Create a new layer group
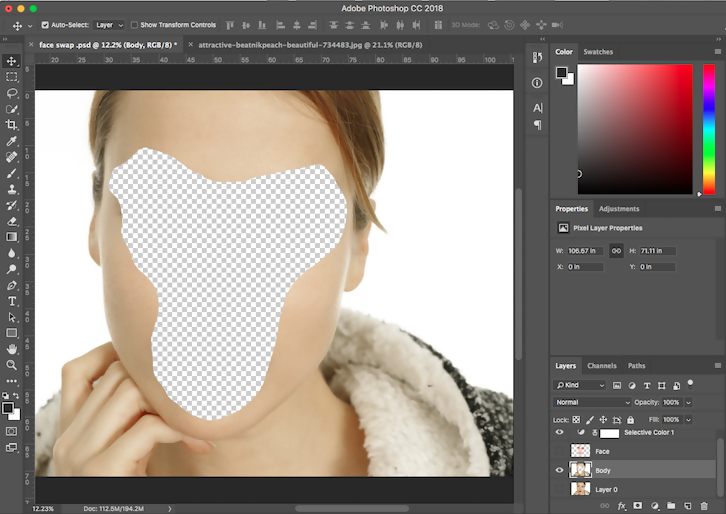 (x=671, y=506)
